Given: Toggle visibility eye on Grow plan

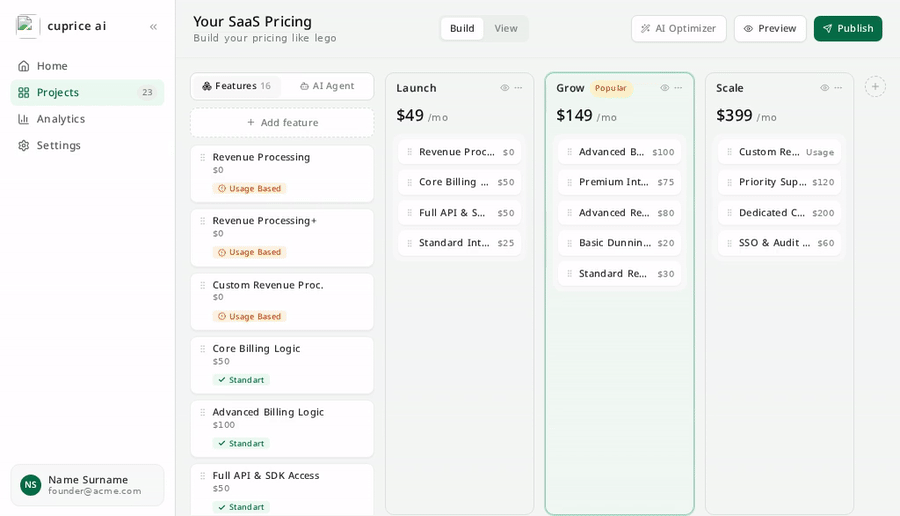Looking at the screenshot, I should pos(665,88).
